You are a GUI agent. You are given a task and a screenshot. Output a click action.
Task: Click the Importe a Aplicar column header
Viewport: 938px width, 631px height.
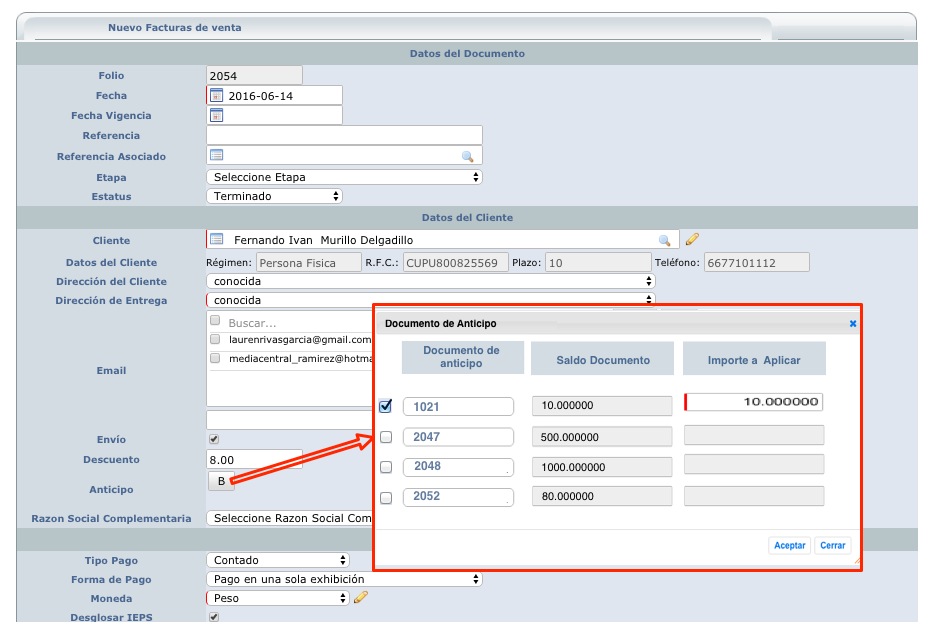(754, 358)
